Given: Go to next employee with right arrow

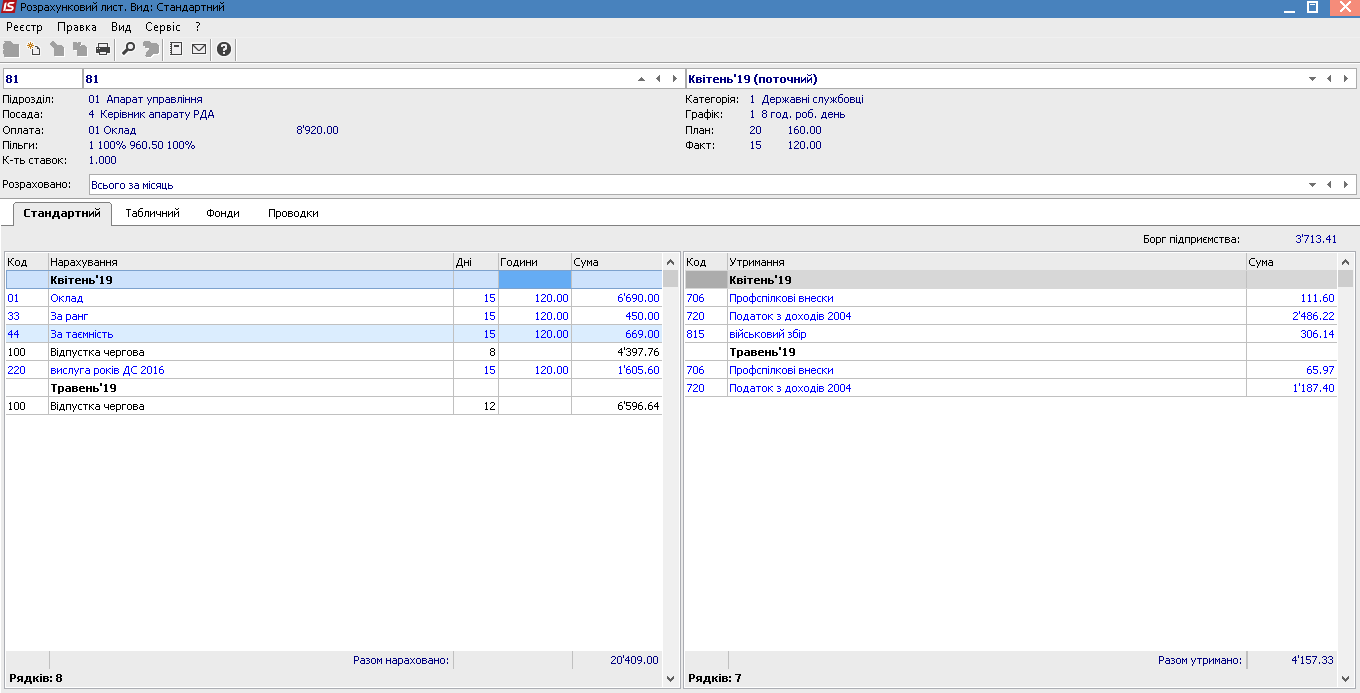Looking at the screenshot, I should [674, 79].
